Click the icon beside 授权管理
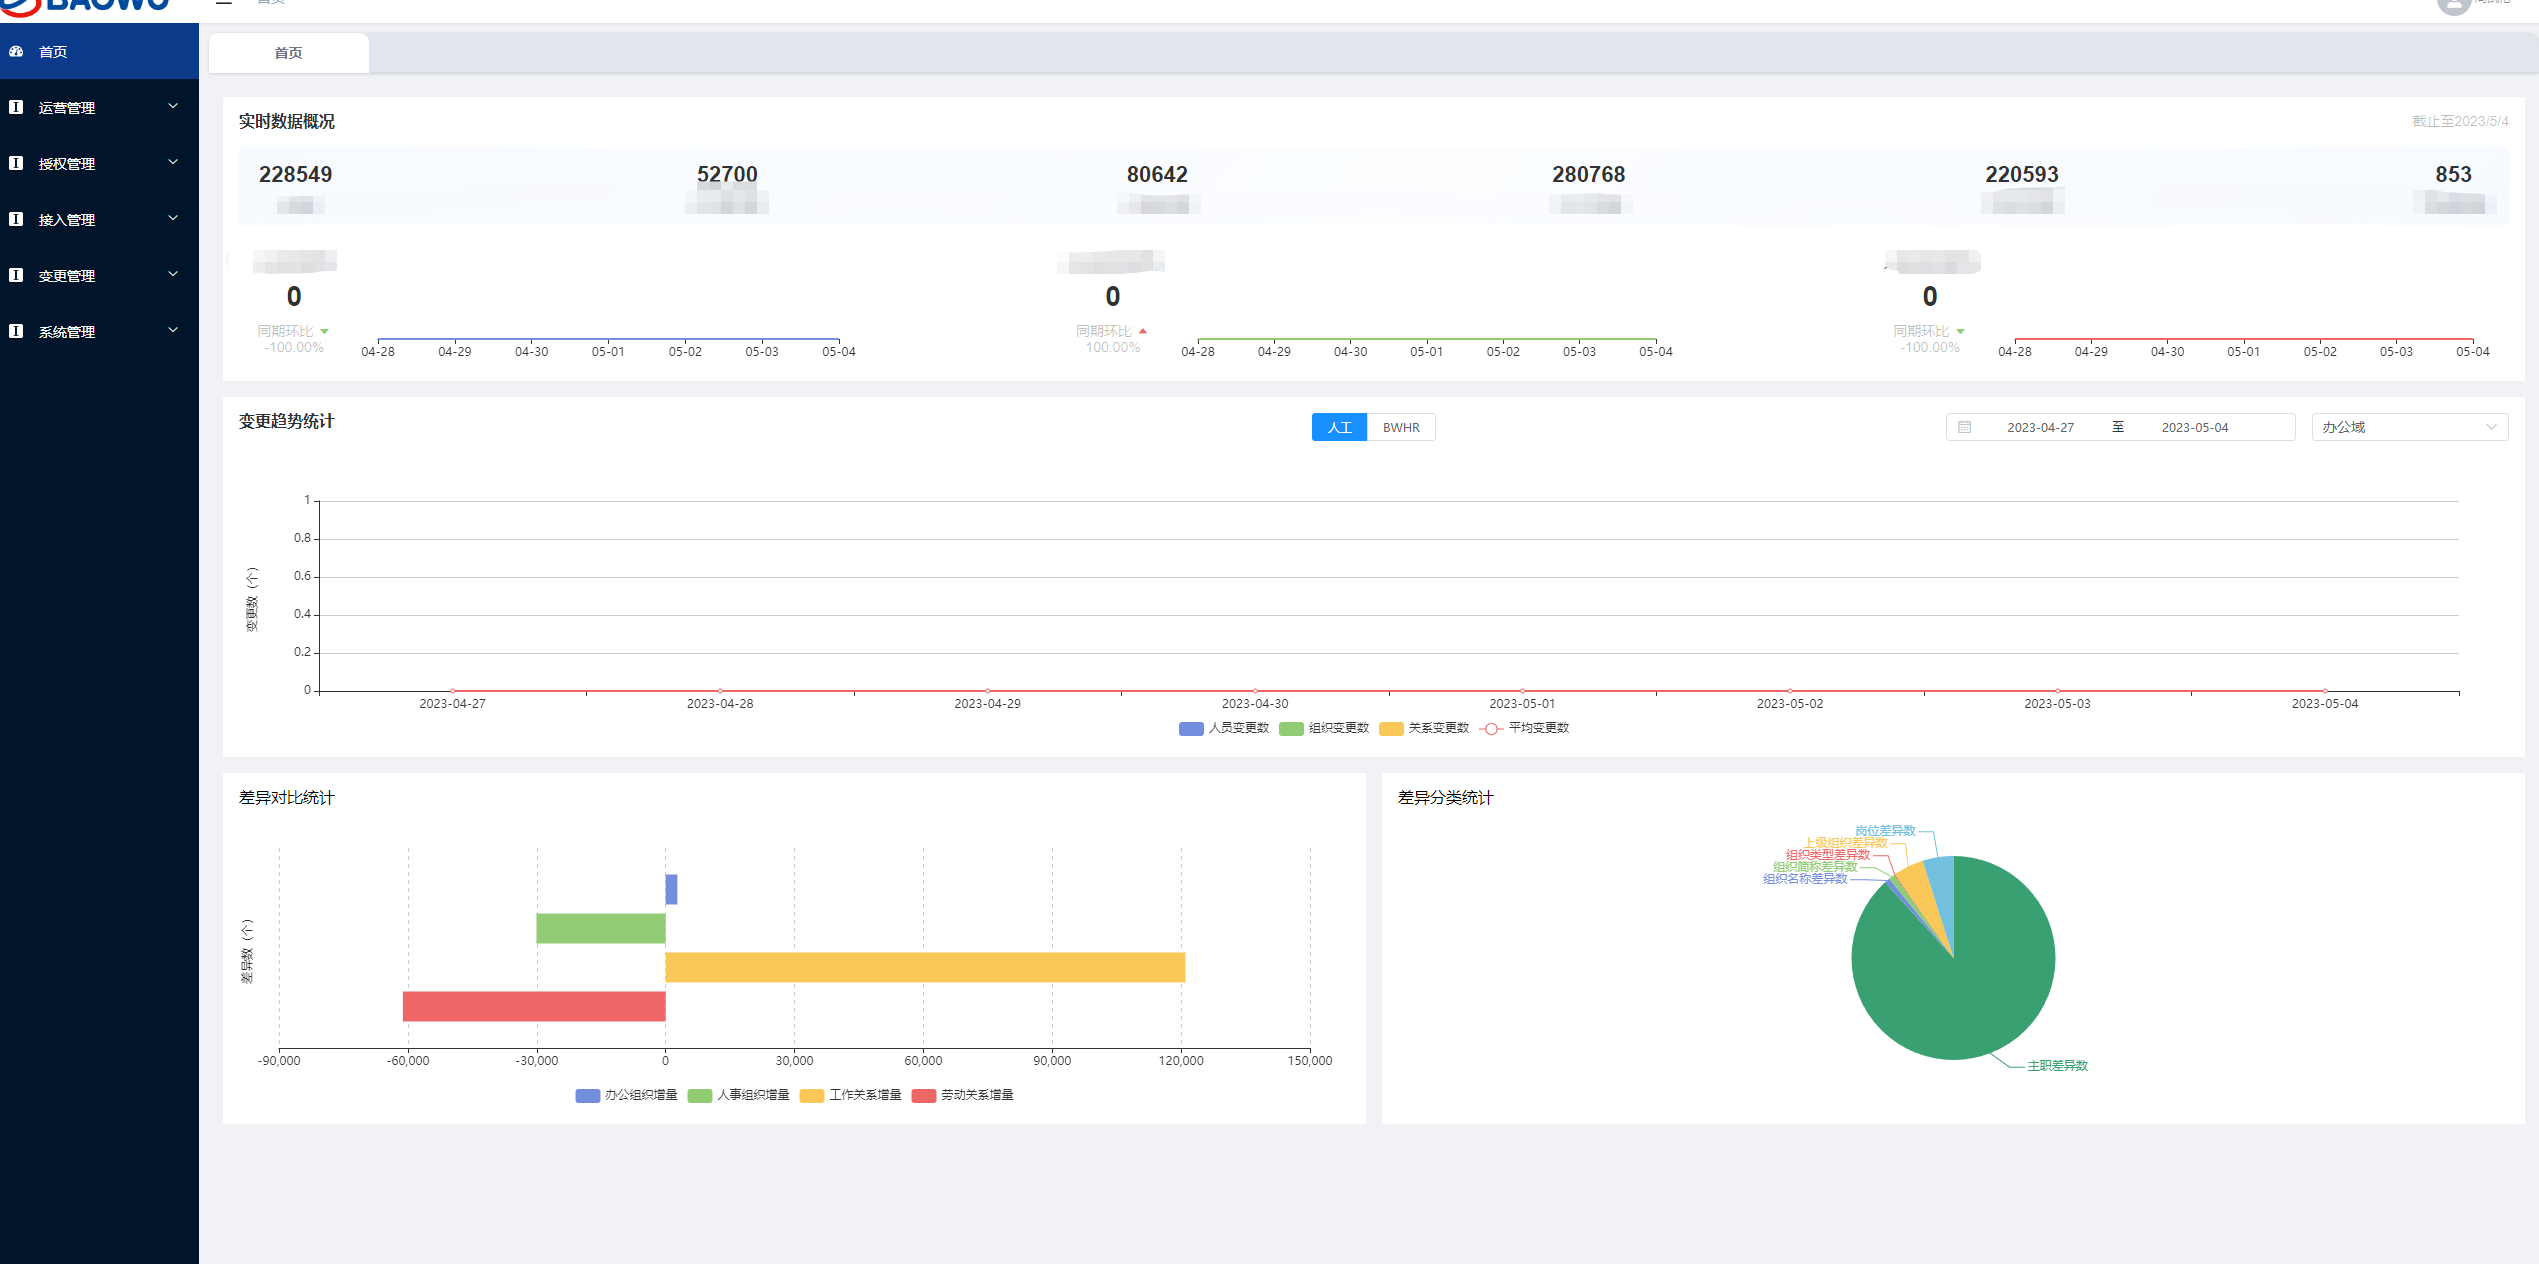 click(x=16, y=163)
